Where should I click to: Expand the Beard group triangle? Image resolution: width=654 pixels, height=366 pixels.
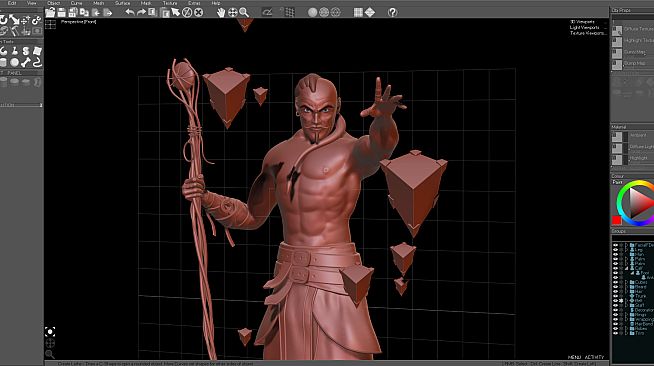point(626,287)
